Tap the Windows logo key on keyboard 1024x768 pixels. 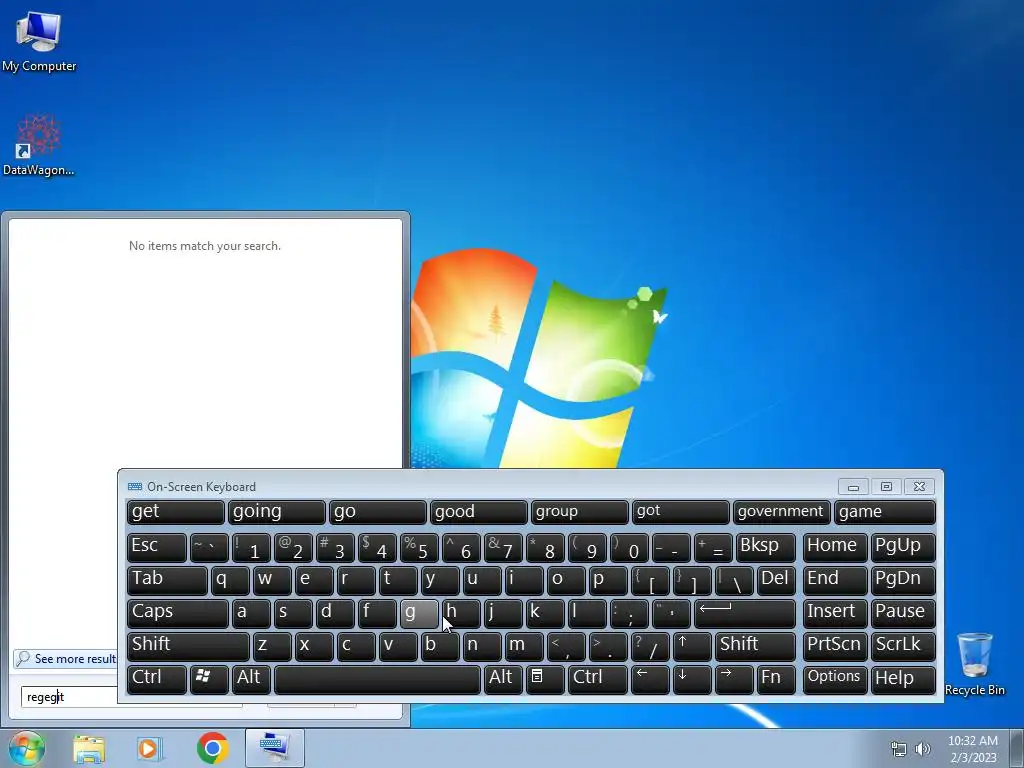click(x=209, y=679)
